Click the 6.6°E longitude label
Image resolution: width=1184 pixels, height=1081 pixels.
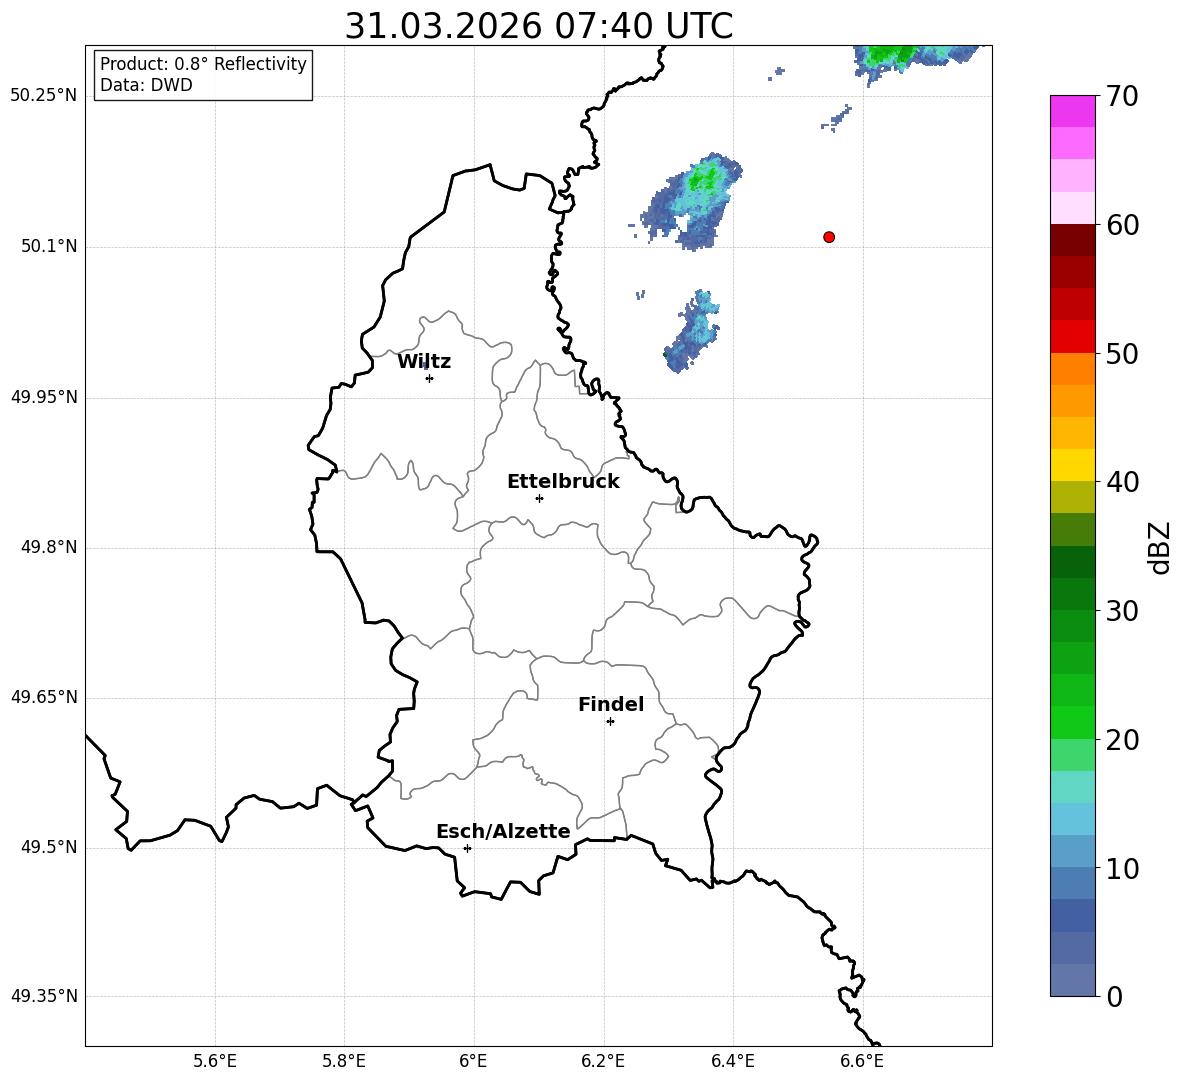[862, 1061]
